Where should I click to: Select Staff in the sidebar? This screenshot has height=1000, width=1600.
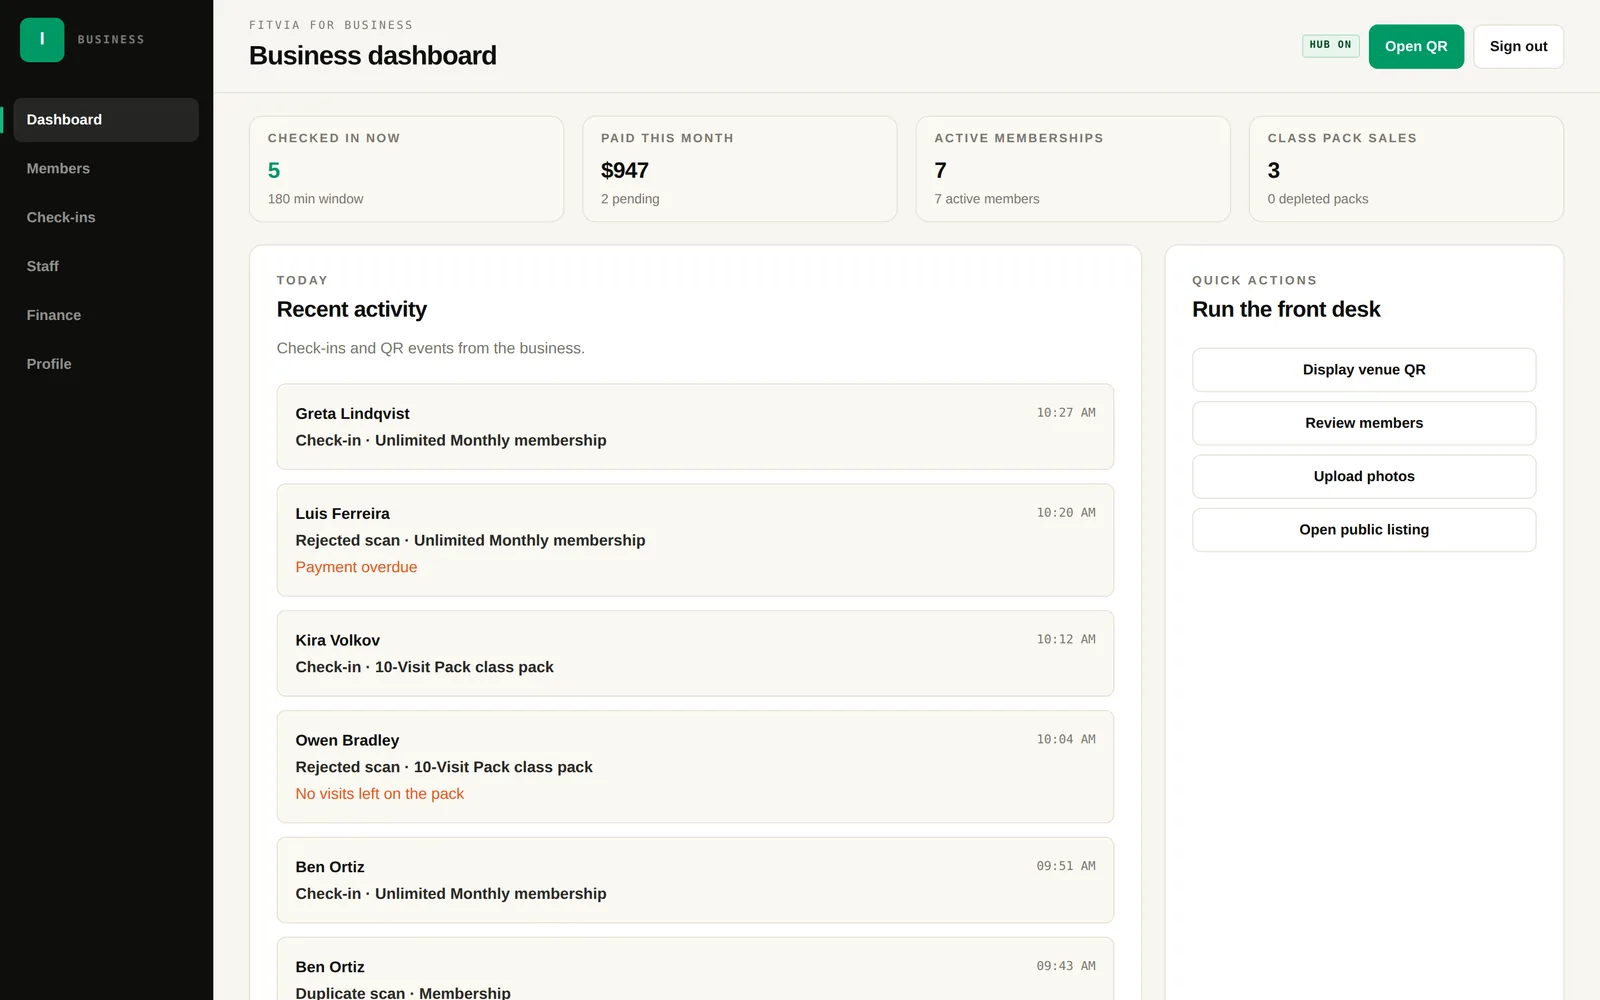point(106,267)
